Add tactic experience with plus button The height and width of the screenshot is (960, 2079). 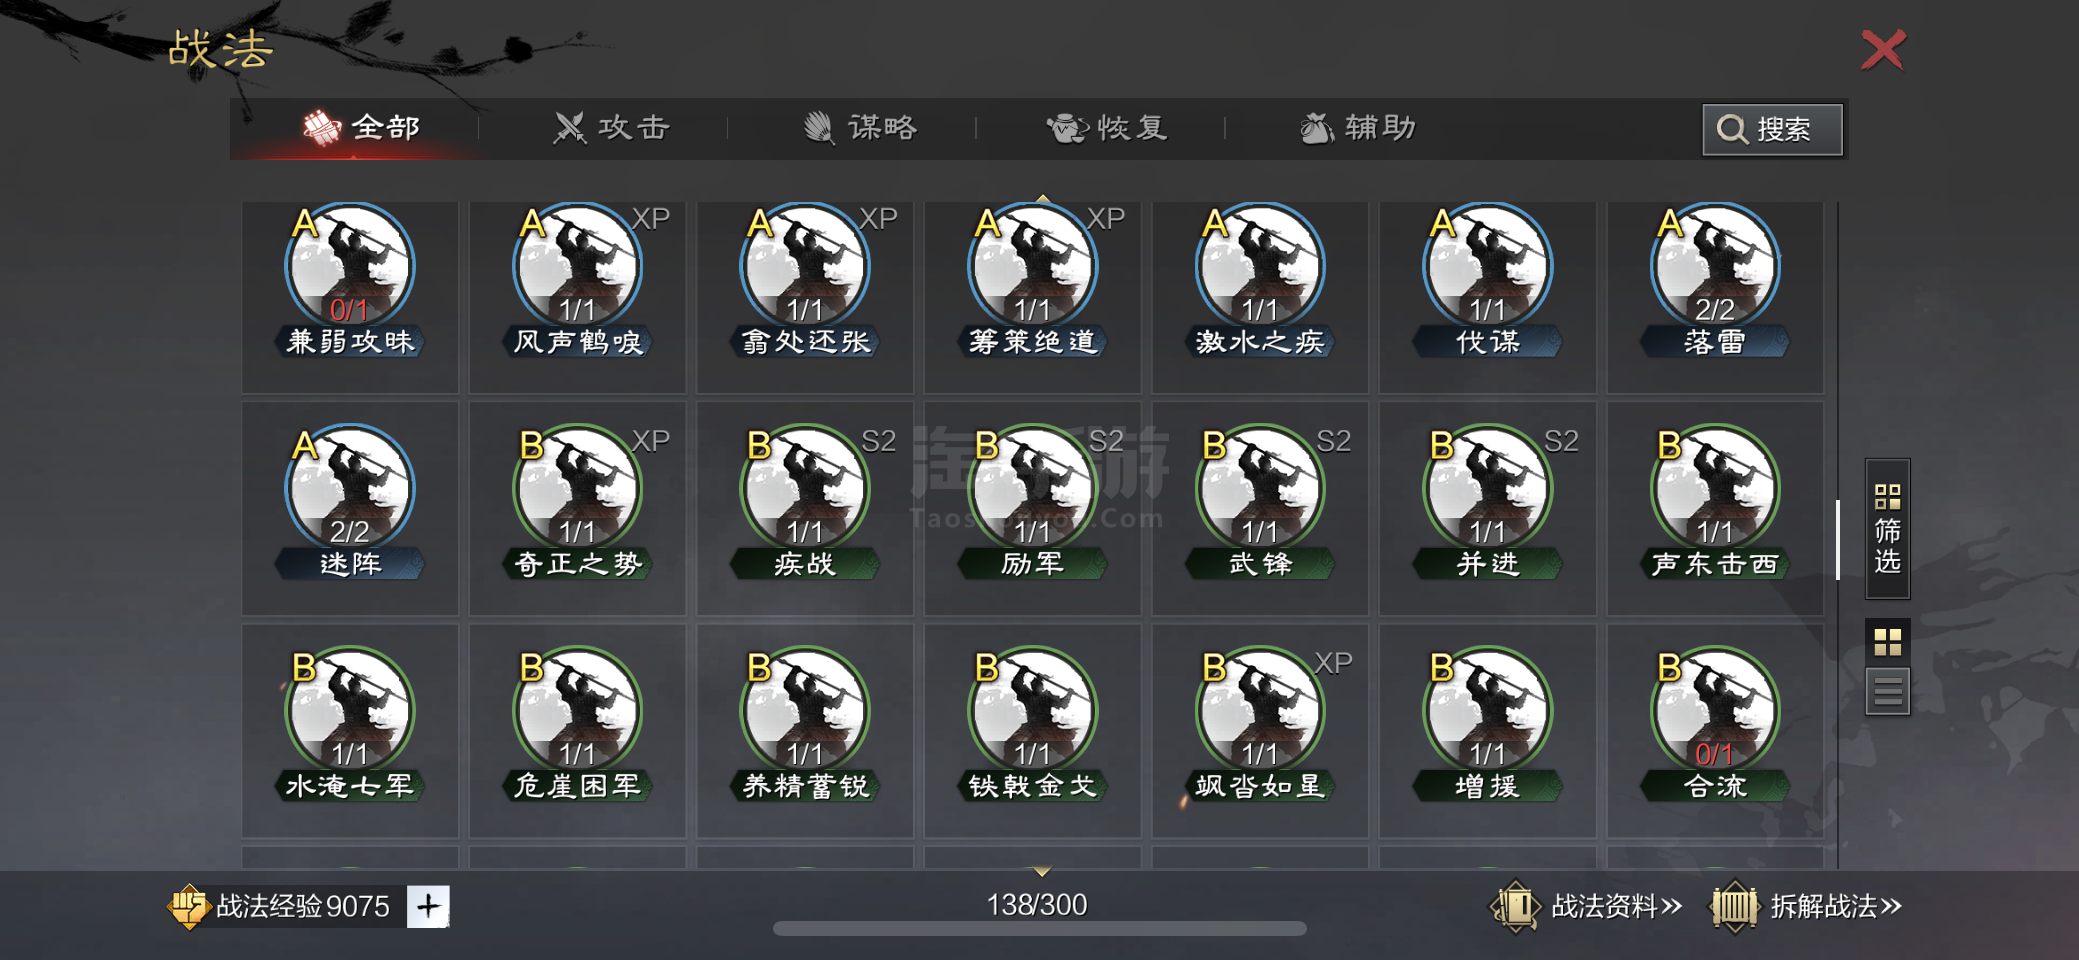pos(428,906)
